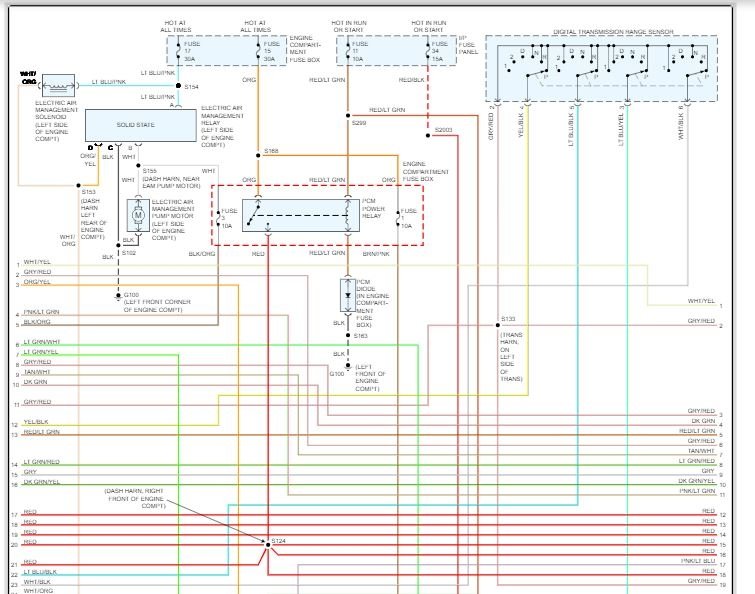Click the BRN/PNK wire label

[376, 254]
